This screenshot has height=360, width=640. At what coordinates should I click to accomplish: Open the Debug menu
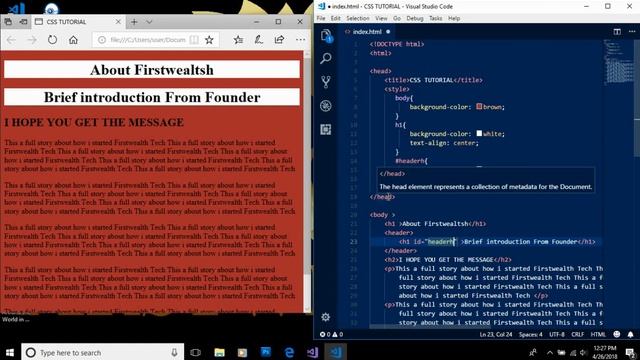pos(415,18)
